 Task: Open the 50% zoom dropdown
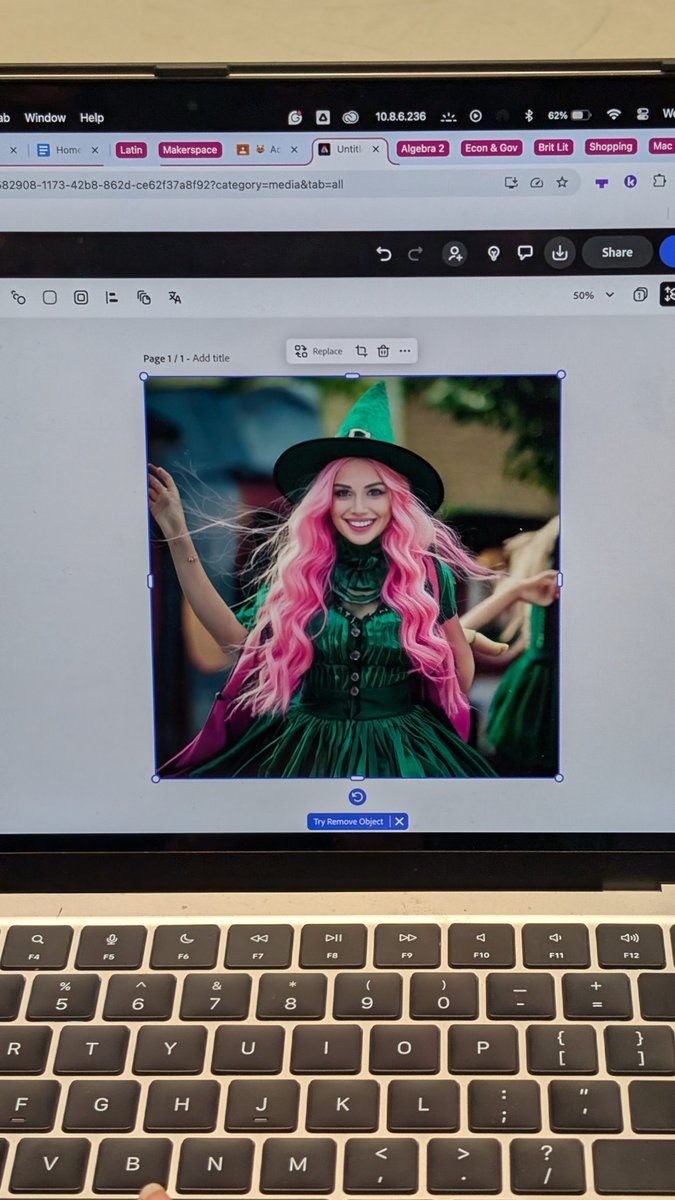[x=593, y=295]
